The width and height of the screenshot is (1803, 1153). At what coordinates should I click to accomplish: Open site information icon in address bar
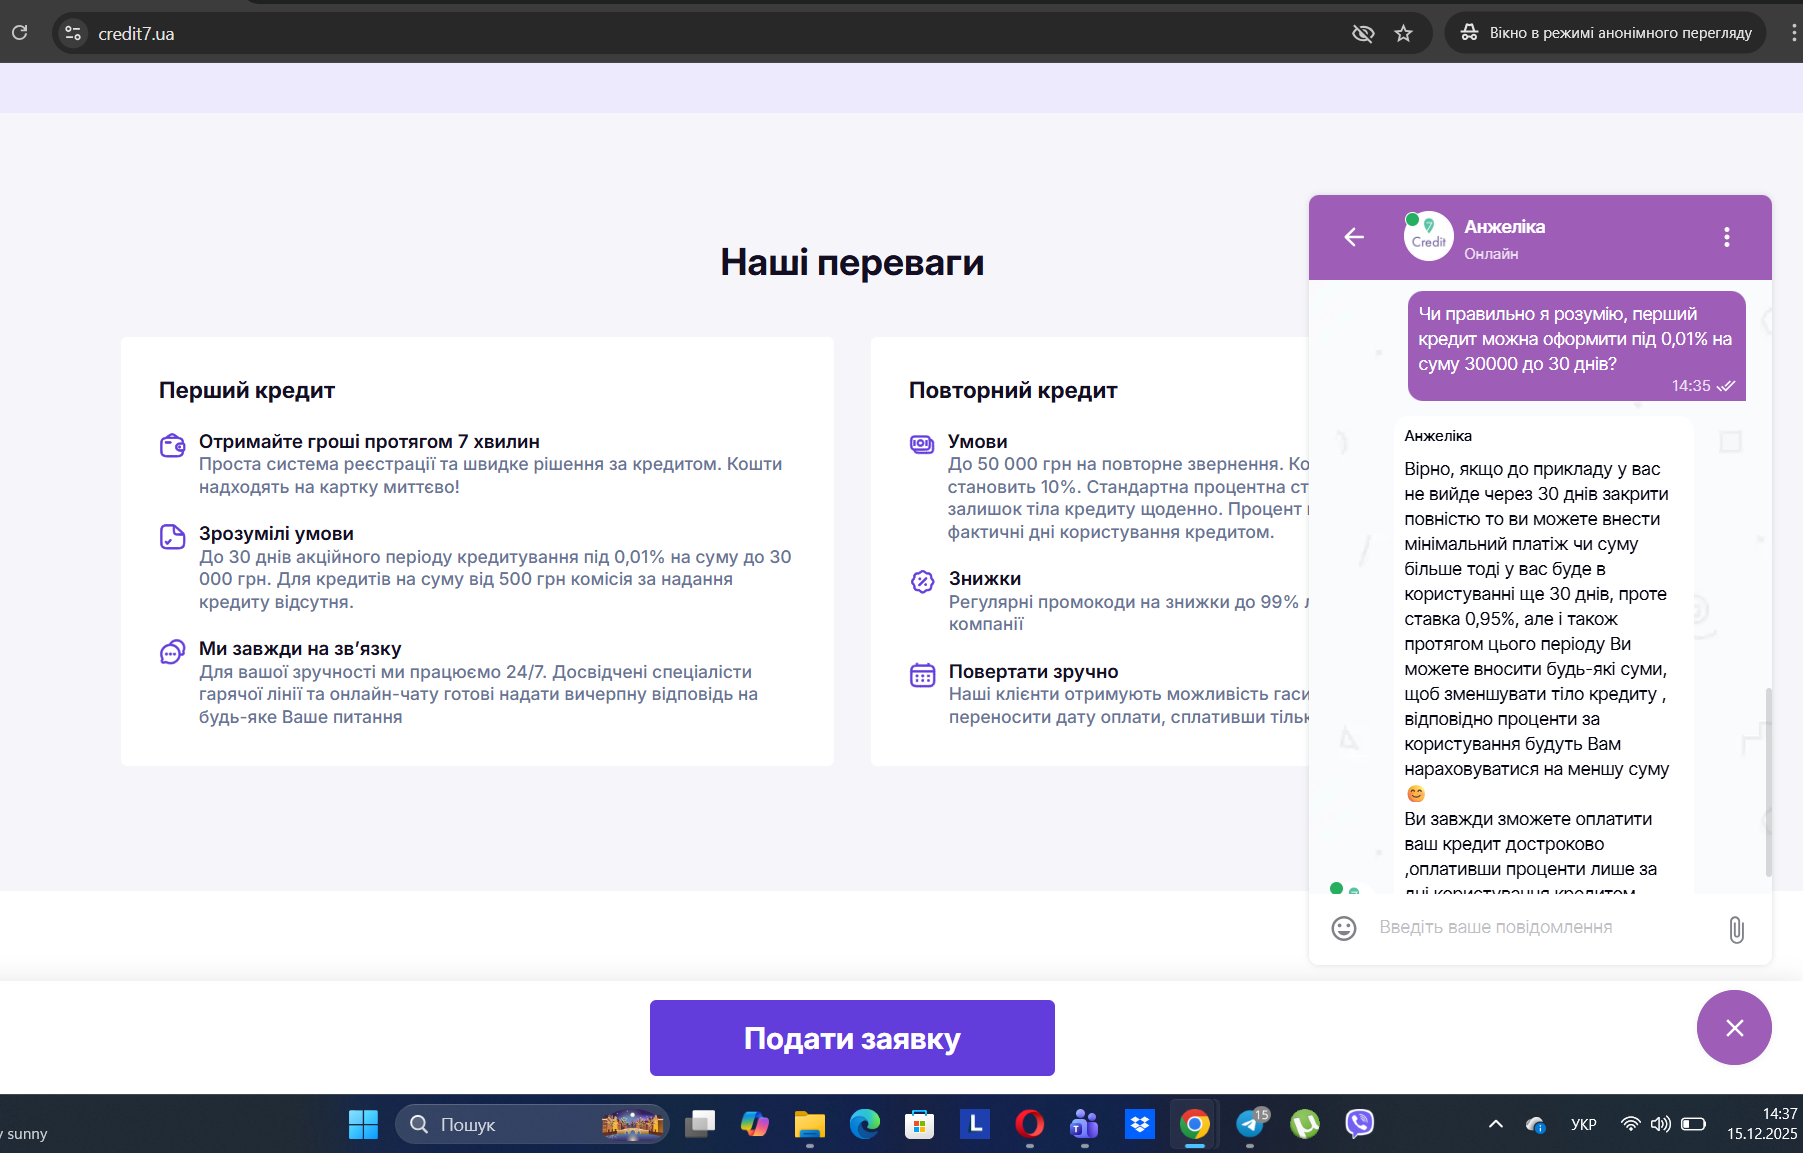pyautogui.click(x=73, y=33)
